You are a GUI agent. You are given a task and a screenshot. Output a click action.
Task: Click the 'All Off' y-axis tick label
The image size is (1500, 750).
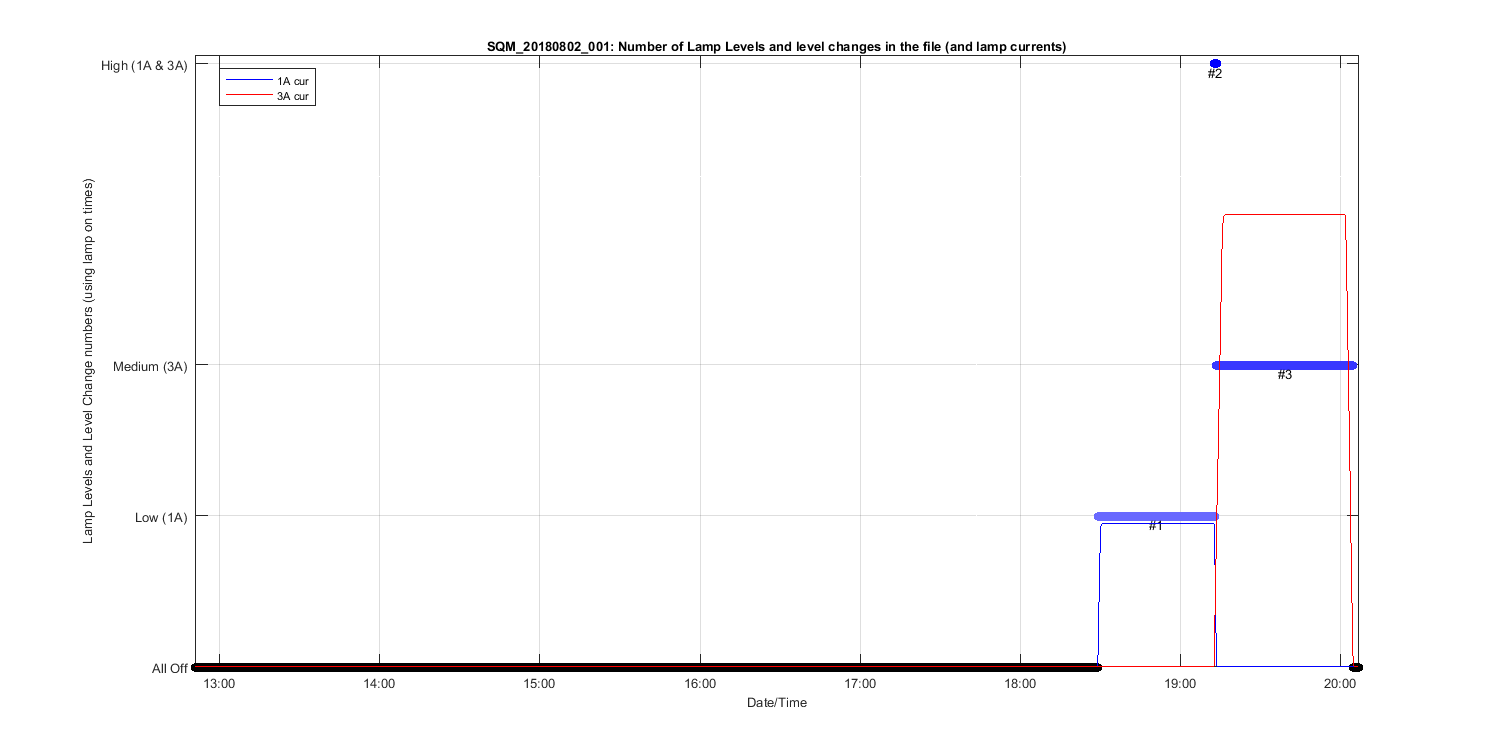(169, 668)
